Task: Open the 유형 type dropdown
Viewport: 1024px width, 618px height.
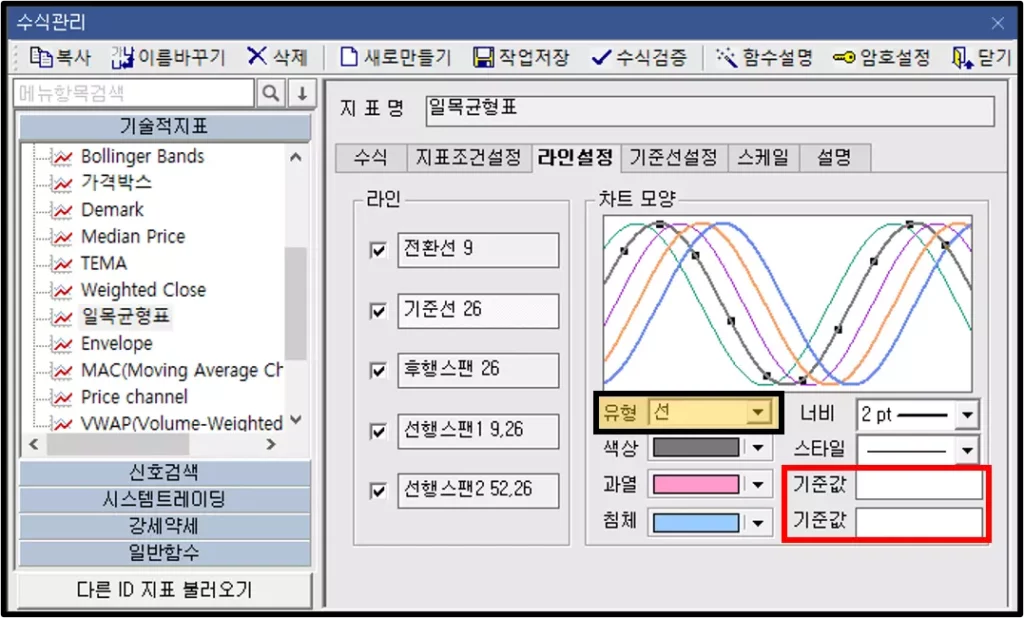Action: point(758,412)
